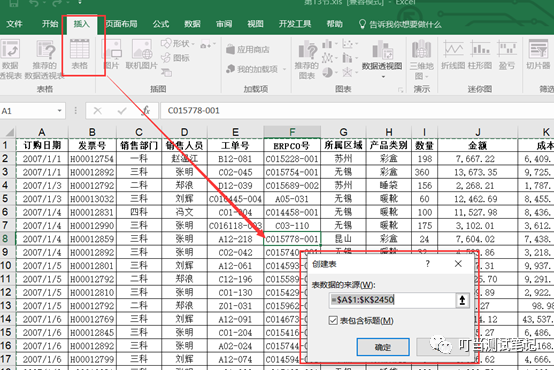Click the Cancel (X) formula bar button
Image resolution: width=554 pixels, height=370 pixels.
[98, 111]
